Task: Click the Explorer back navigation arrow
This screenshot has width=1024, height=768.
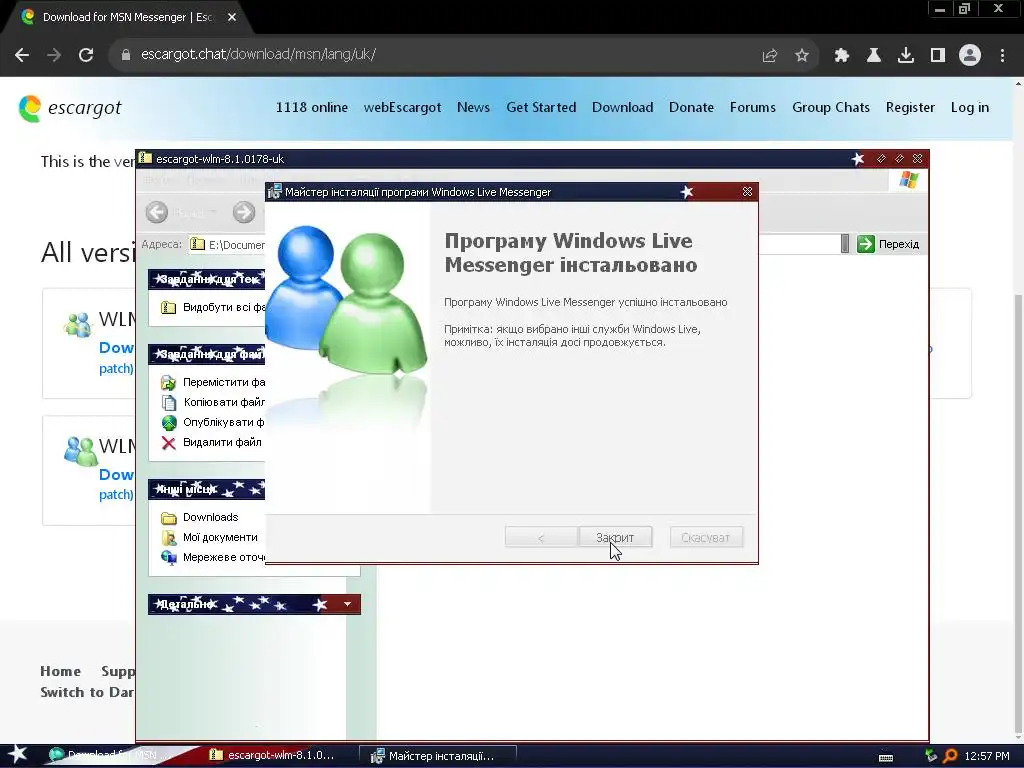Action: point(157,212)
